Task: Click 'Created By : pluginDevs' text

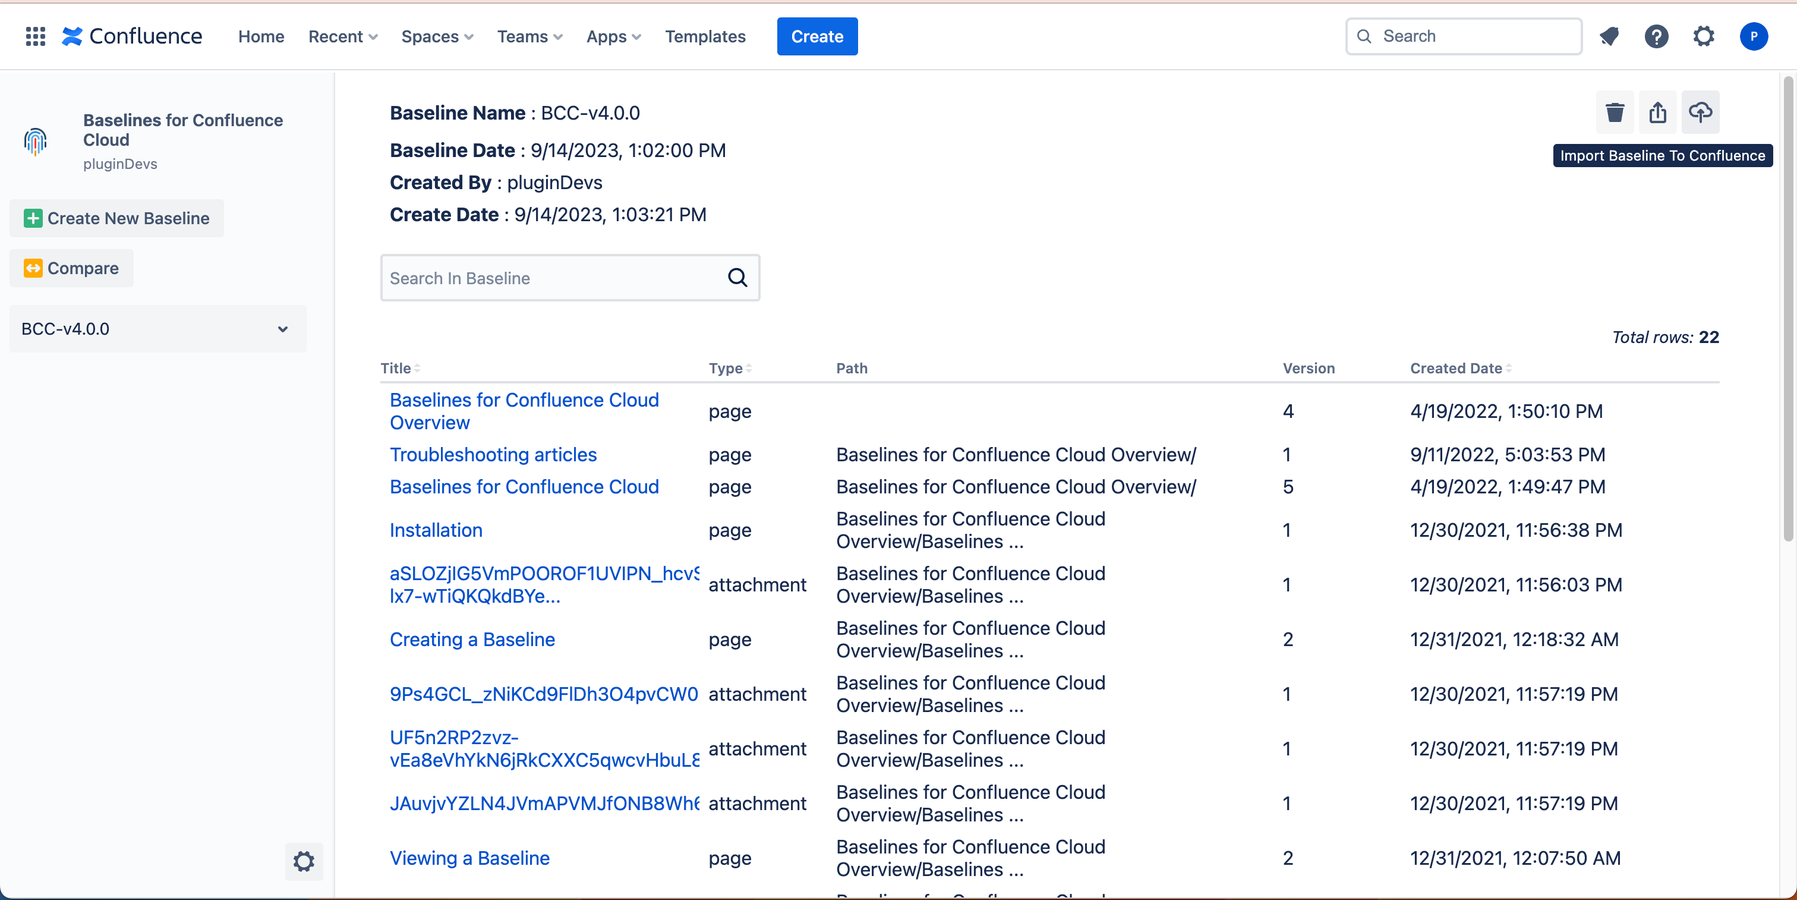Action: click(x=496, y=182)
